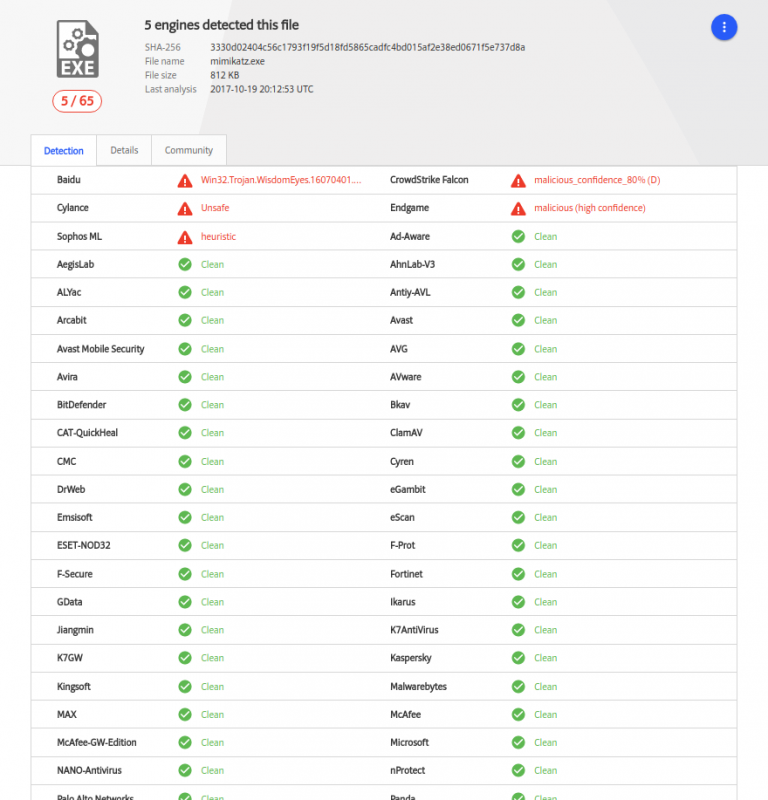Open the blue three-dot options menu

coord(724,28)
